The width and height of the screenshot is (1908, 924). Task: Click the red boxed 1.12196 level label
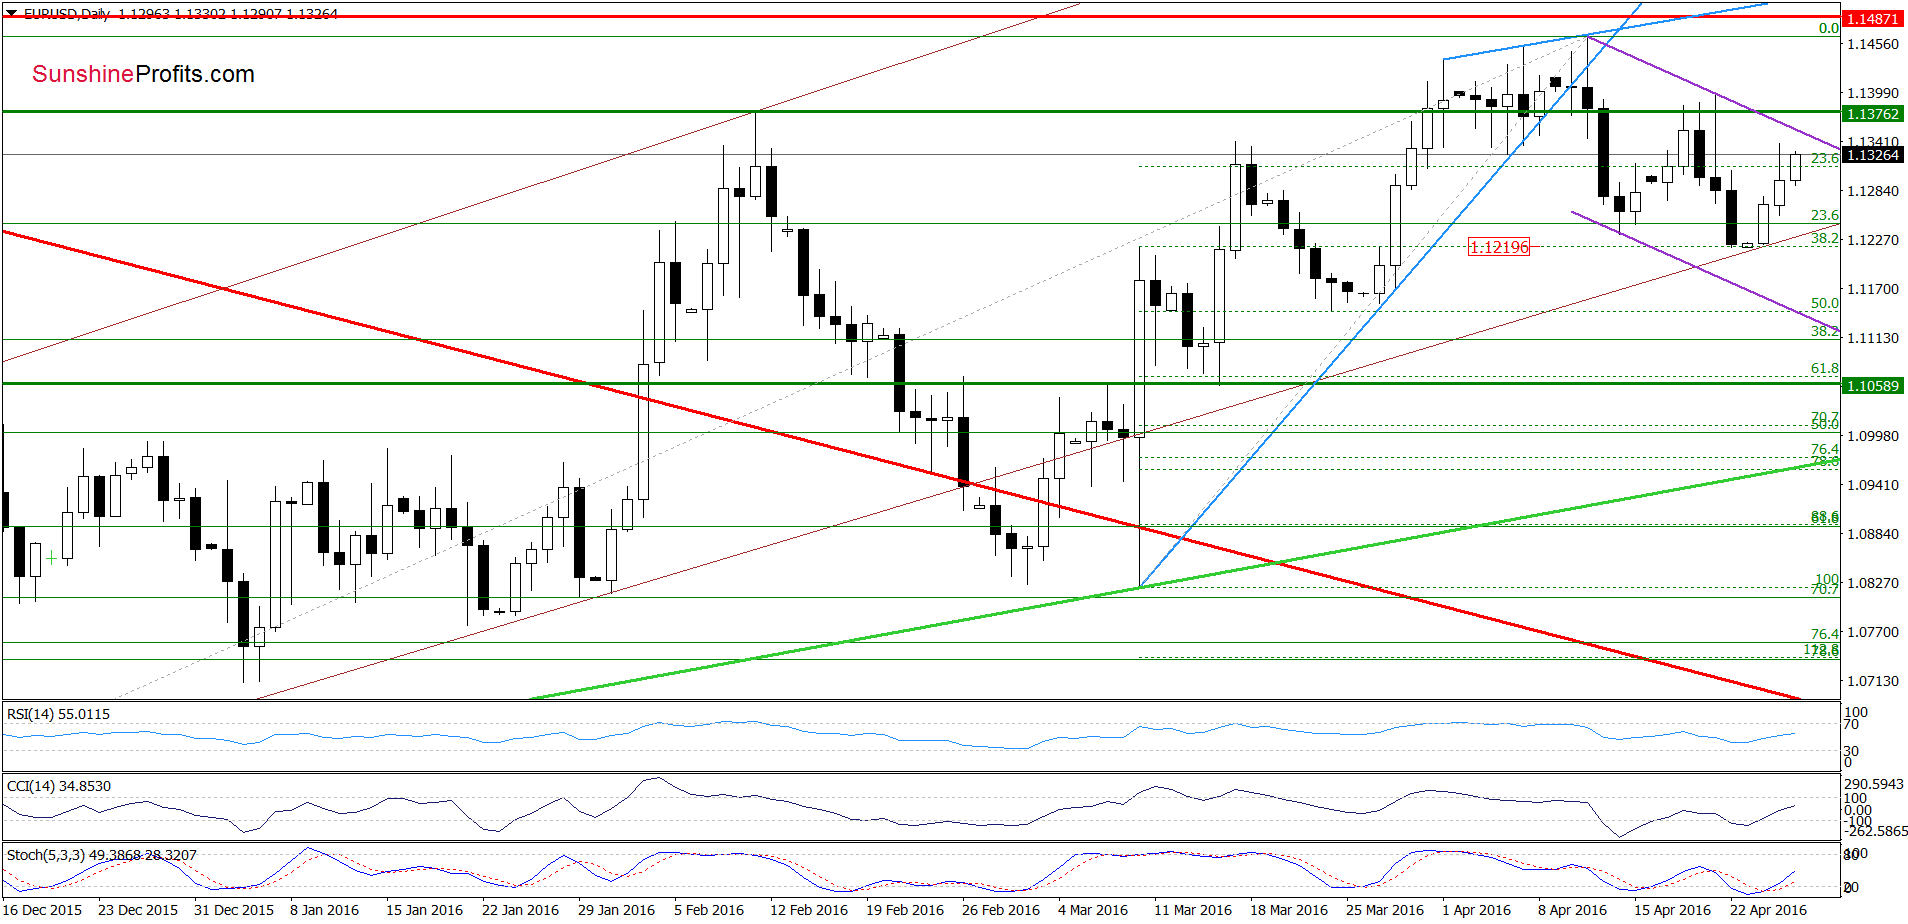[1498, 247]
